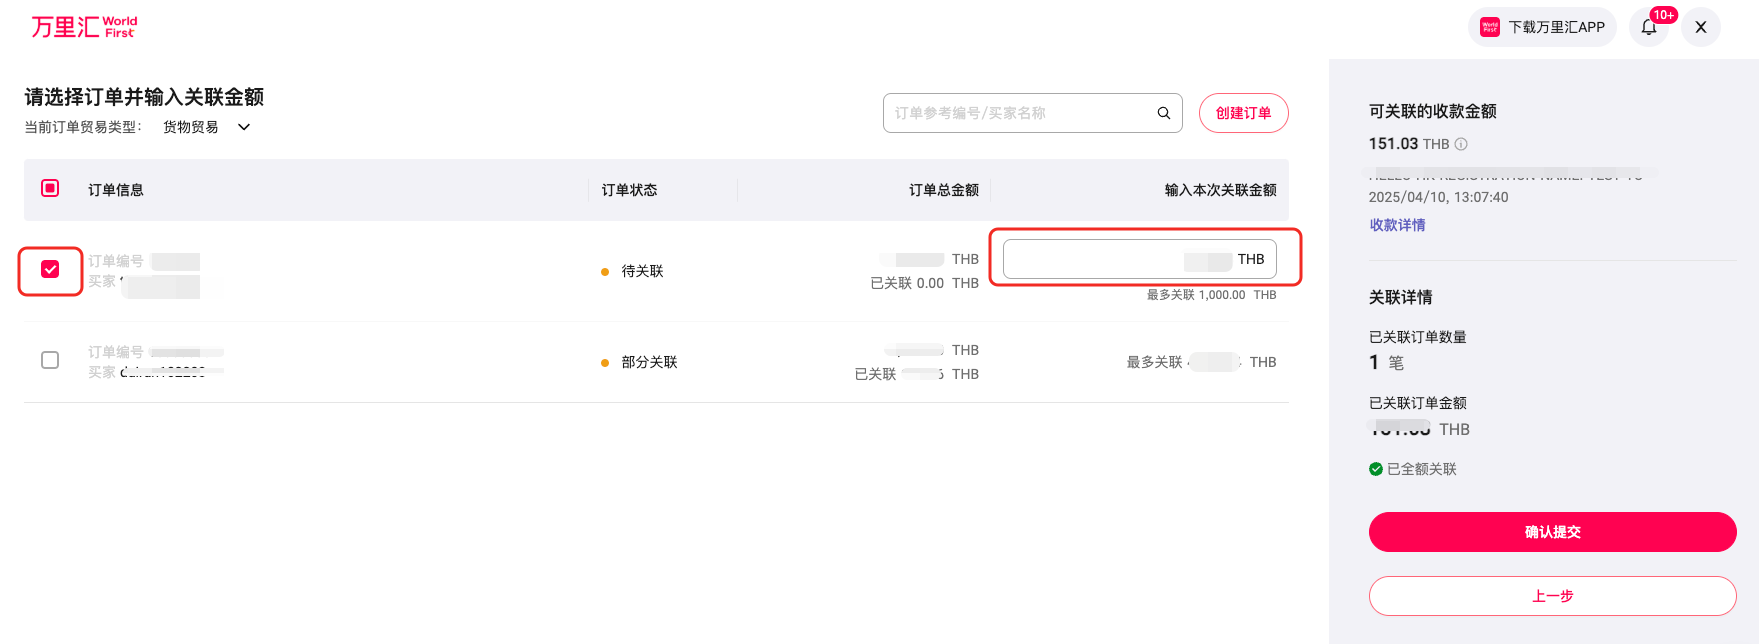Click the orange status dot beside 待关联
This screenshot has width=1759, height=644.
tap(604, 270)
